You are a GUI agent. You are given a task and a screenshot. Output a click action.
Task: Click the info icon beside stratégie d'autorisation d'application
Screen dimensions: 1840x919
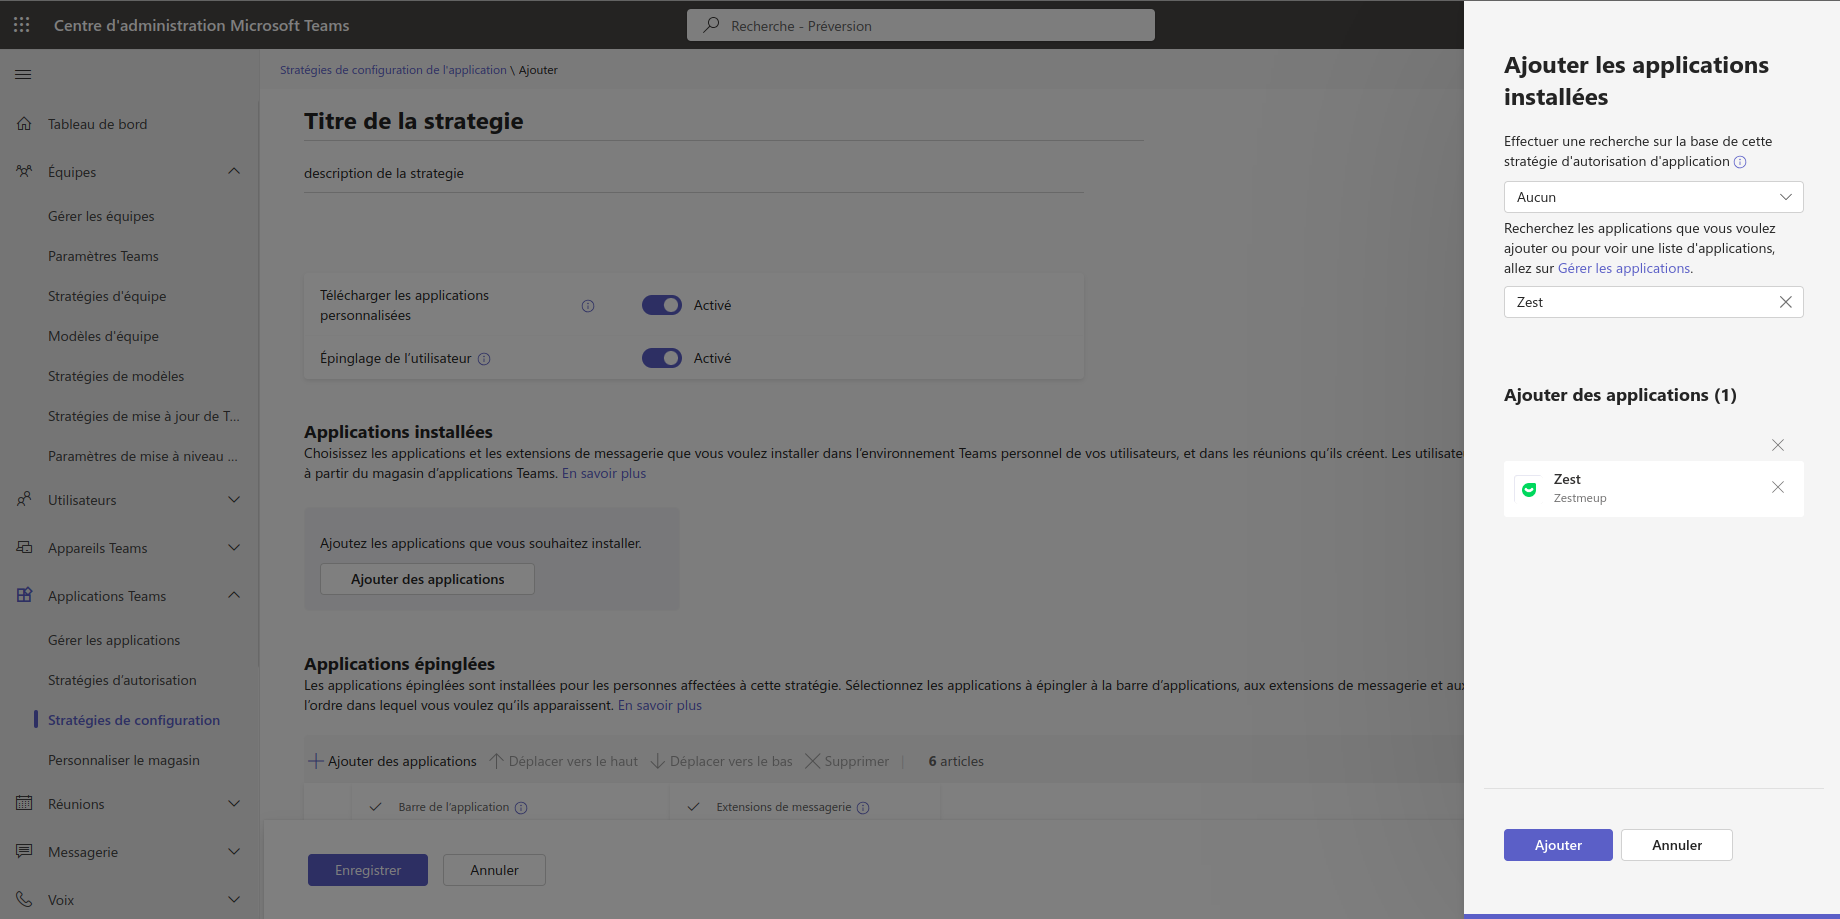1740,162
